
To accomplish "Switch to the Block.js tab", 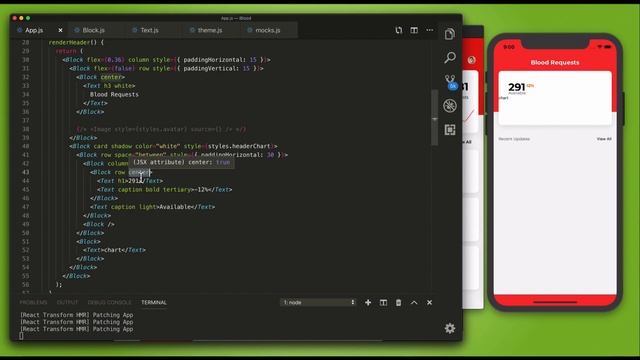I will [93, 30].
